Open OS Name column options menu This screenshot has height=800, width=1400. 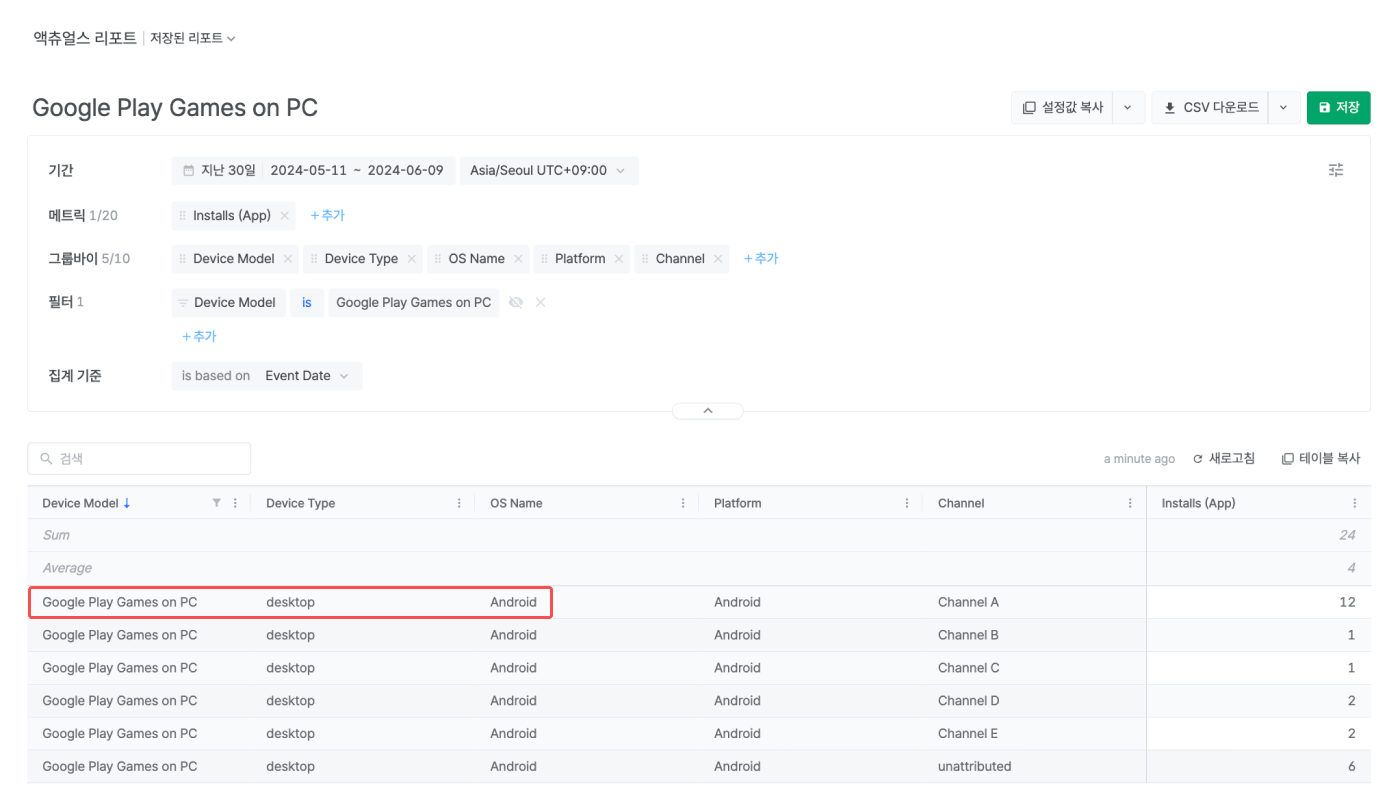point(683,503)
